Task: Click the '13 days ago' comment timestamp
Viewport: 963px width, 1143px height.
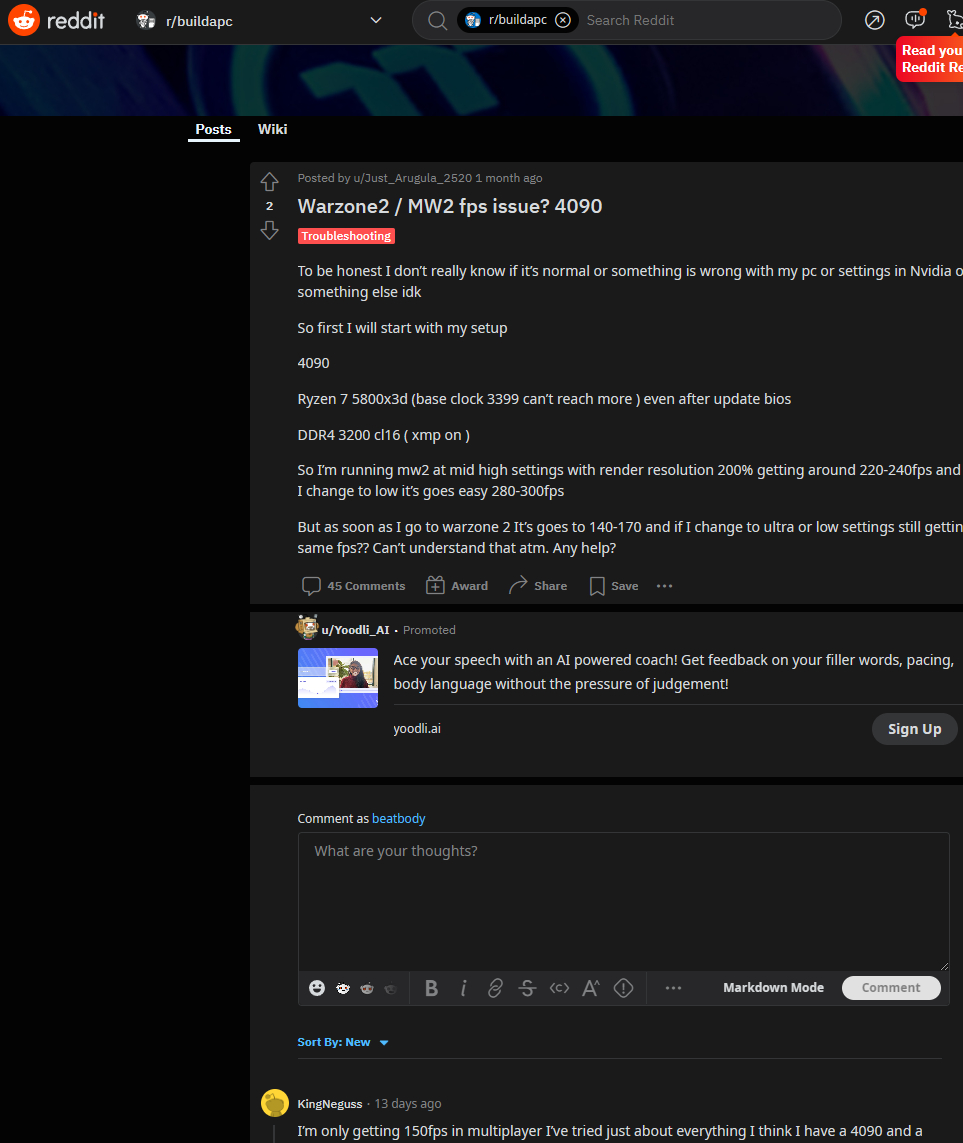Action: 408,1104
